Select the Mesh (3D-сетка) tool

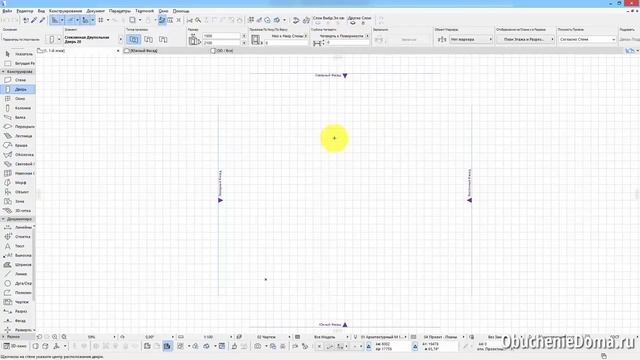pyautogui.click(x=18, y=211)
